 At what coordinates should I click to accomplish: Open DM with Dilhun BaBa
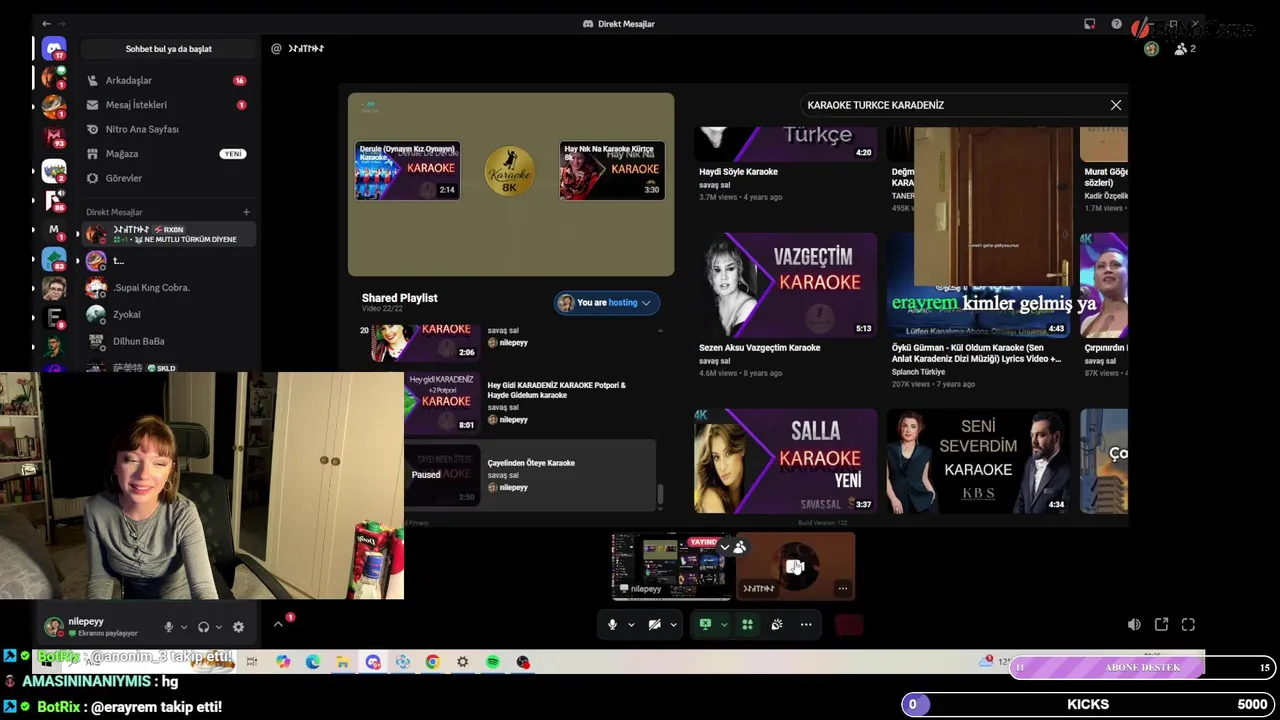[x=168, y=341]
